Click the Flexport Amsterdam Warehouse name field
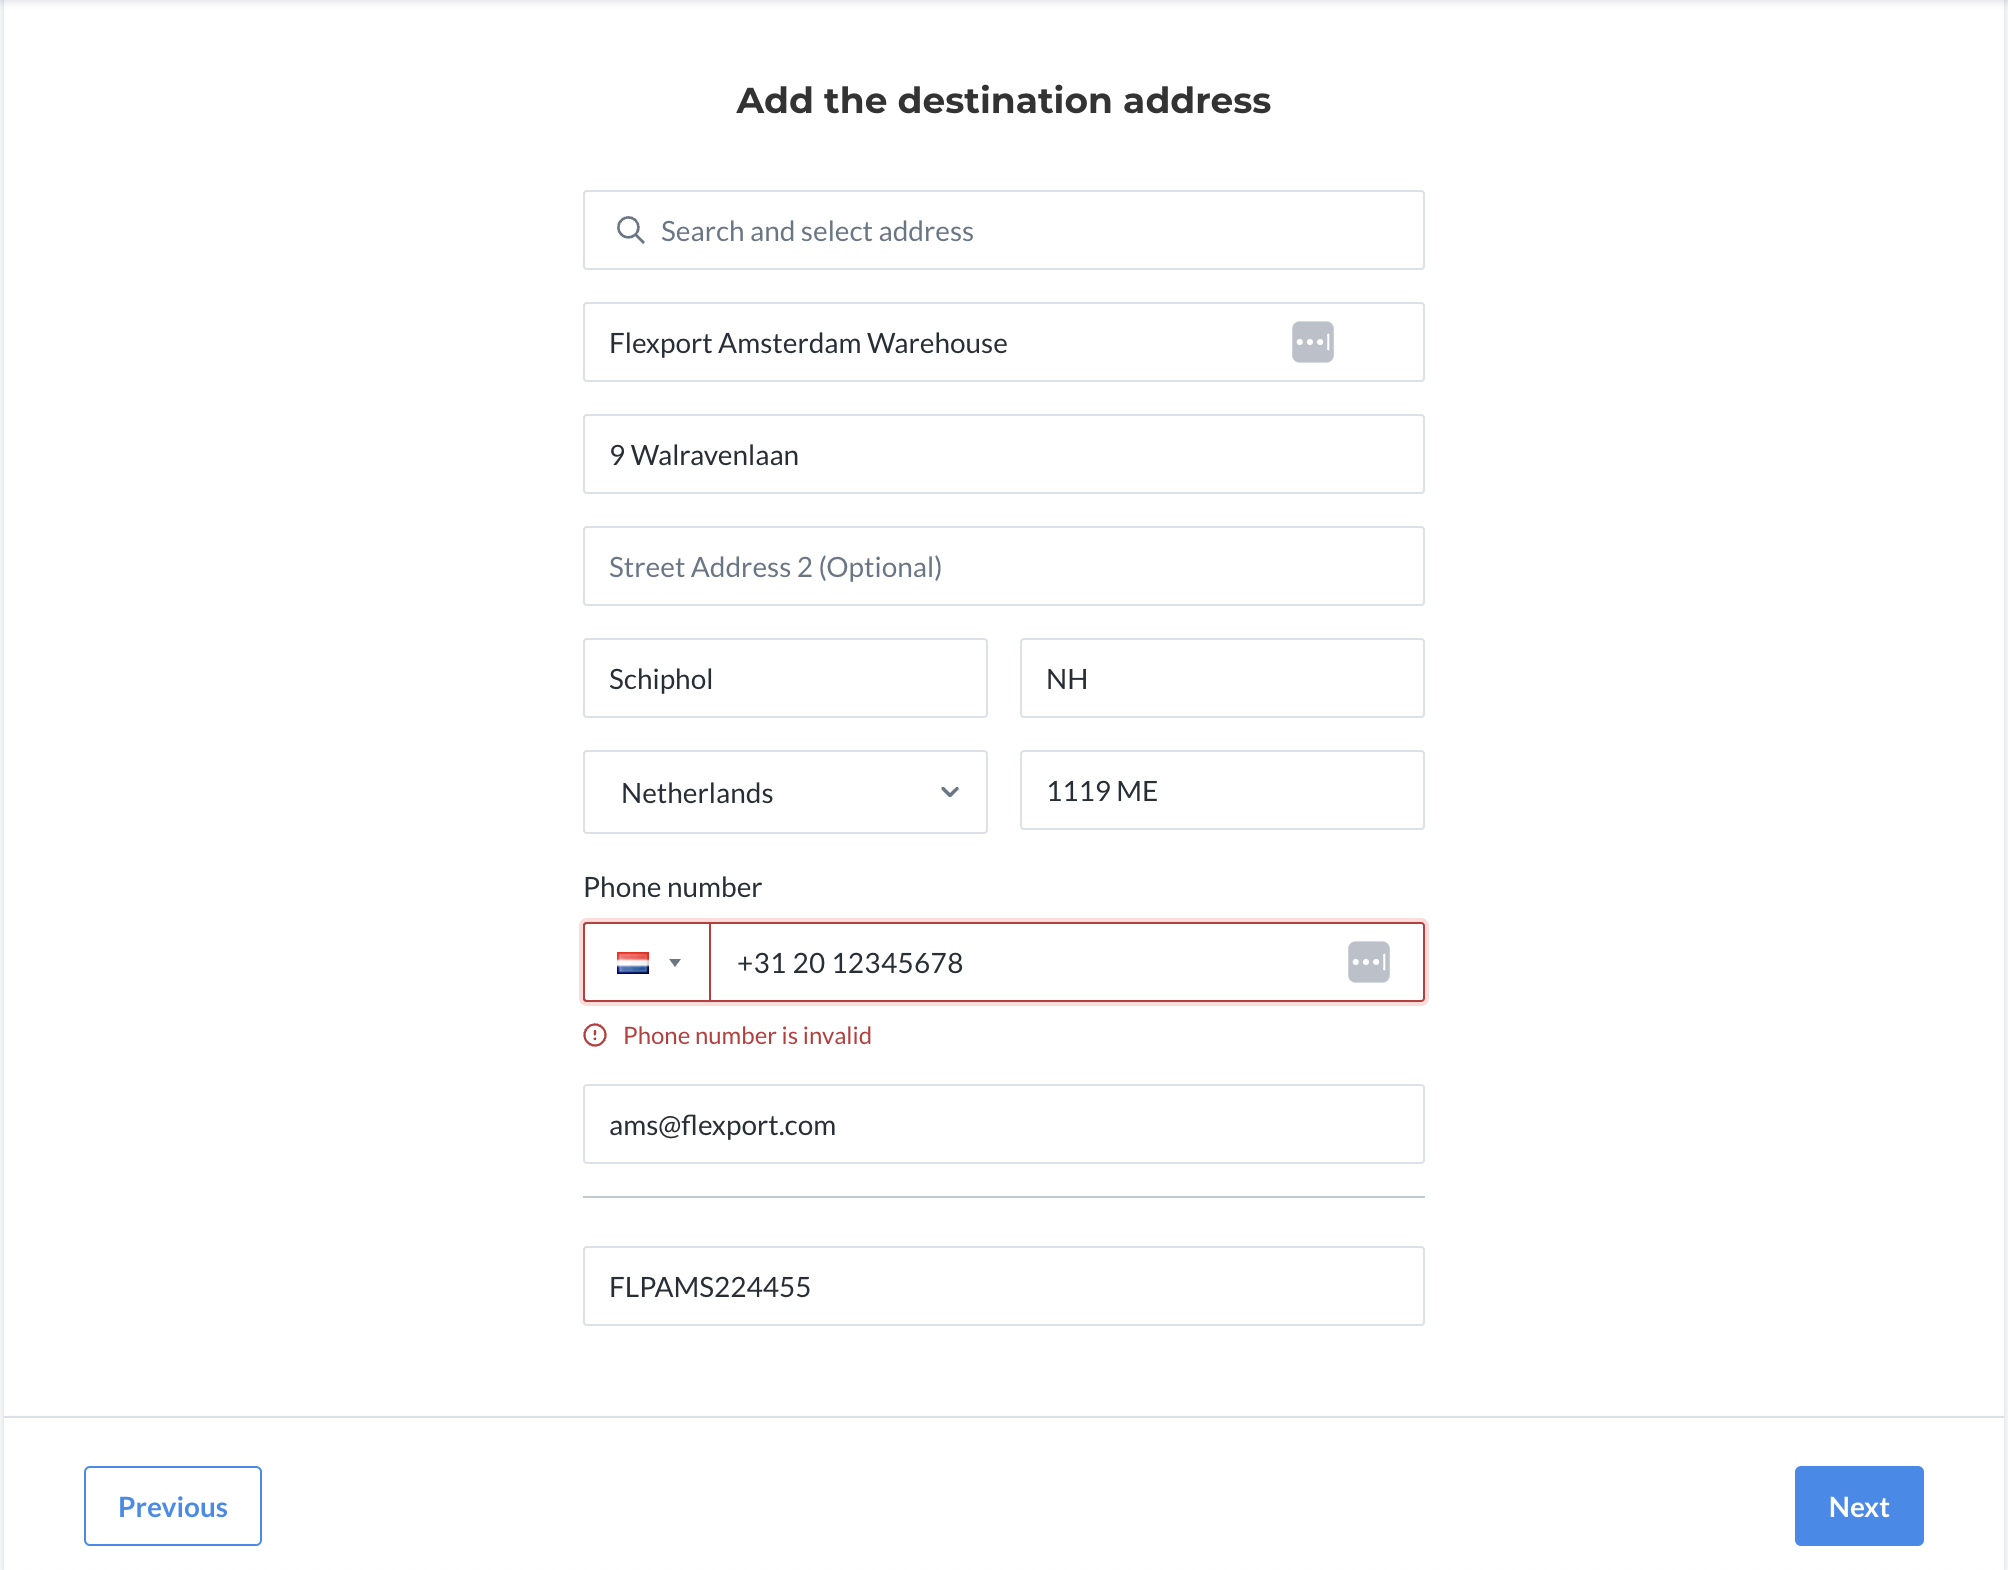The image size is (2008, 1570). click(x=1004, y=342)
